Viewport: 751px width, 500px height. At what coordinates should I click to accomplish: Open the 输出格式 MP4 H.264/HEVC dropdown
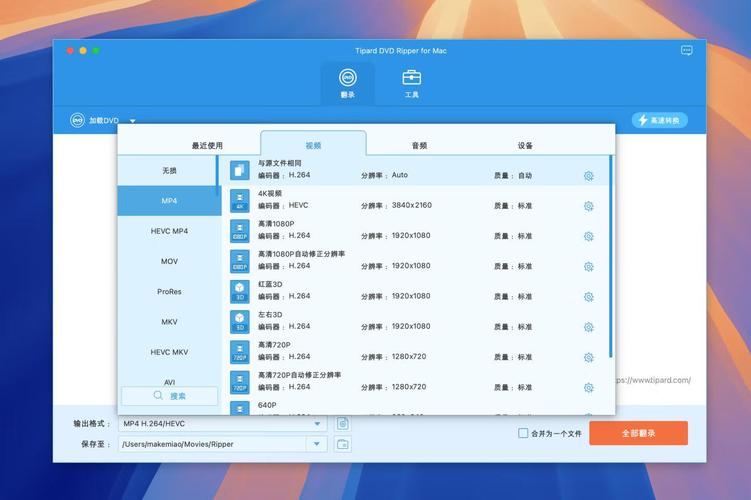[x=223, y=423]
